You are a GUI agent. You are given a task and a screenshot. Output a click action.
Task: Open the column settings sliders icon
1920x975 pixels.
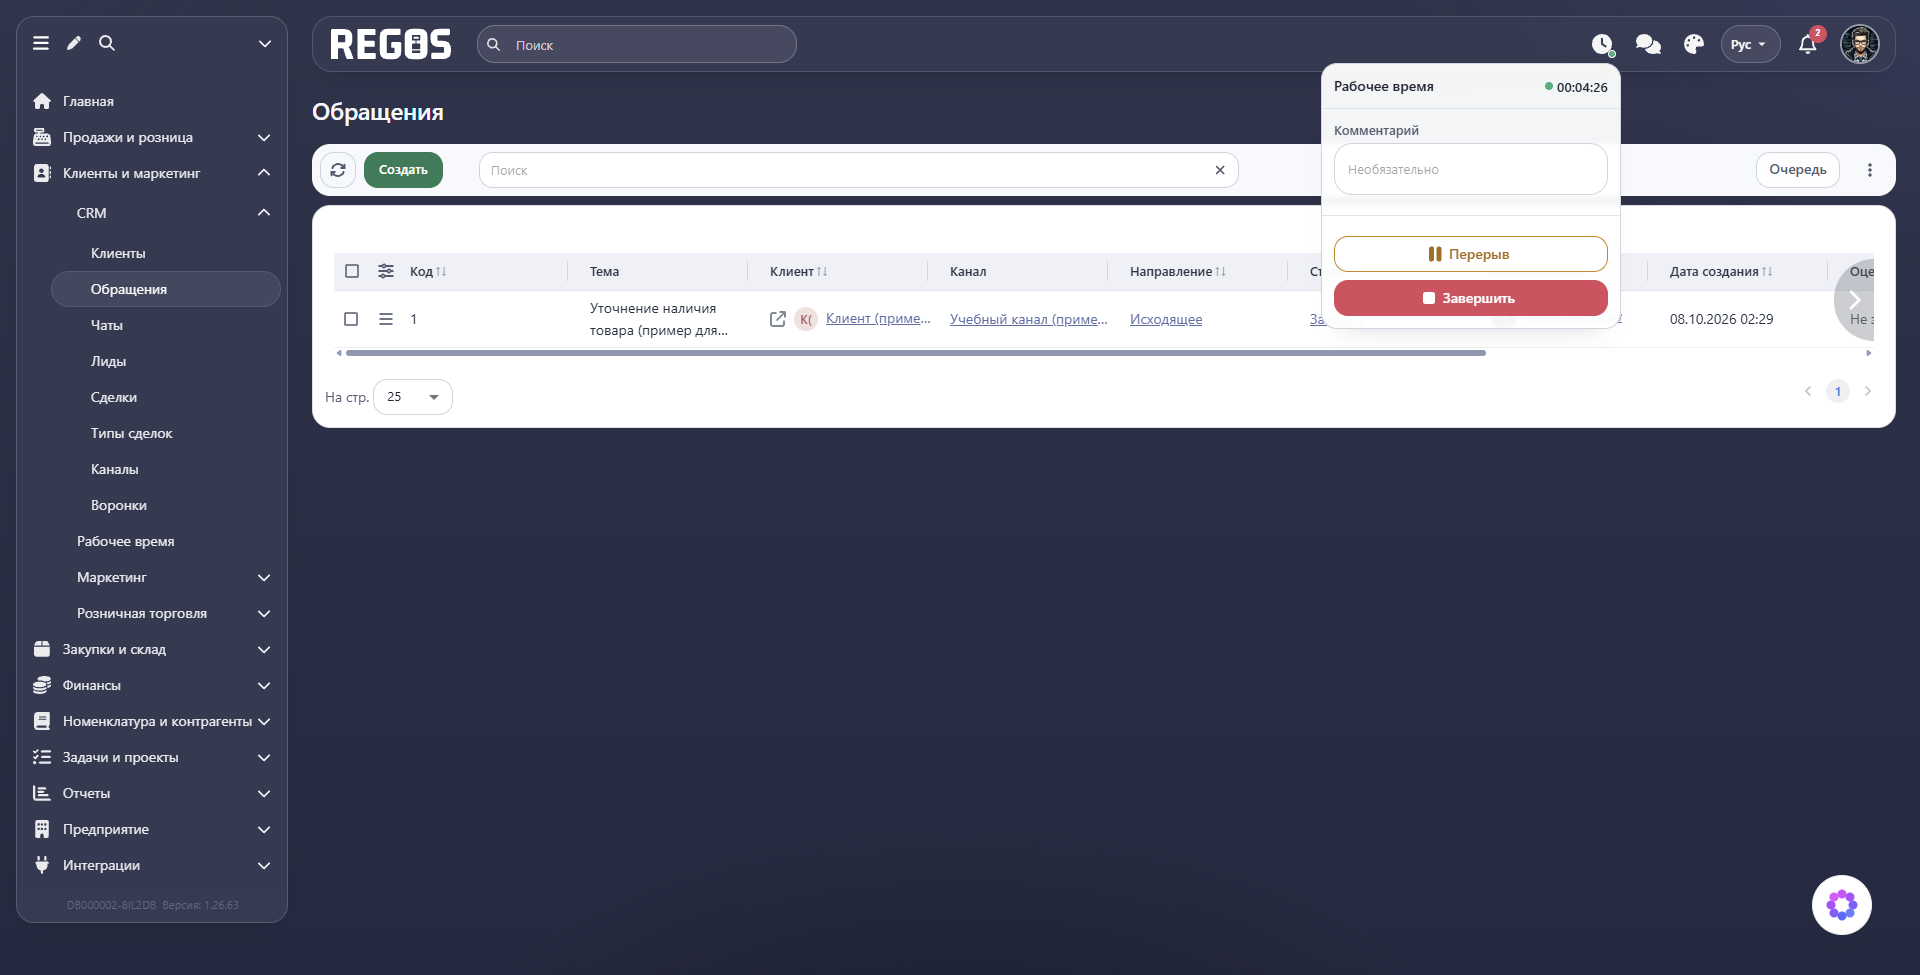386,271
